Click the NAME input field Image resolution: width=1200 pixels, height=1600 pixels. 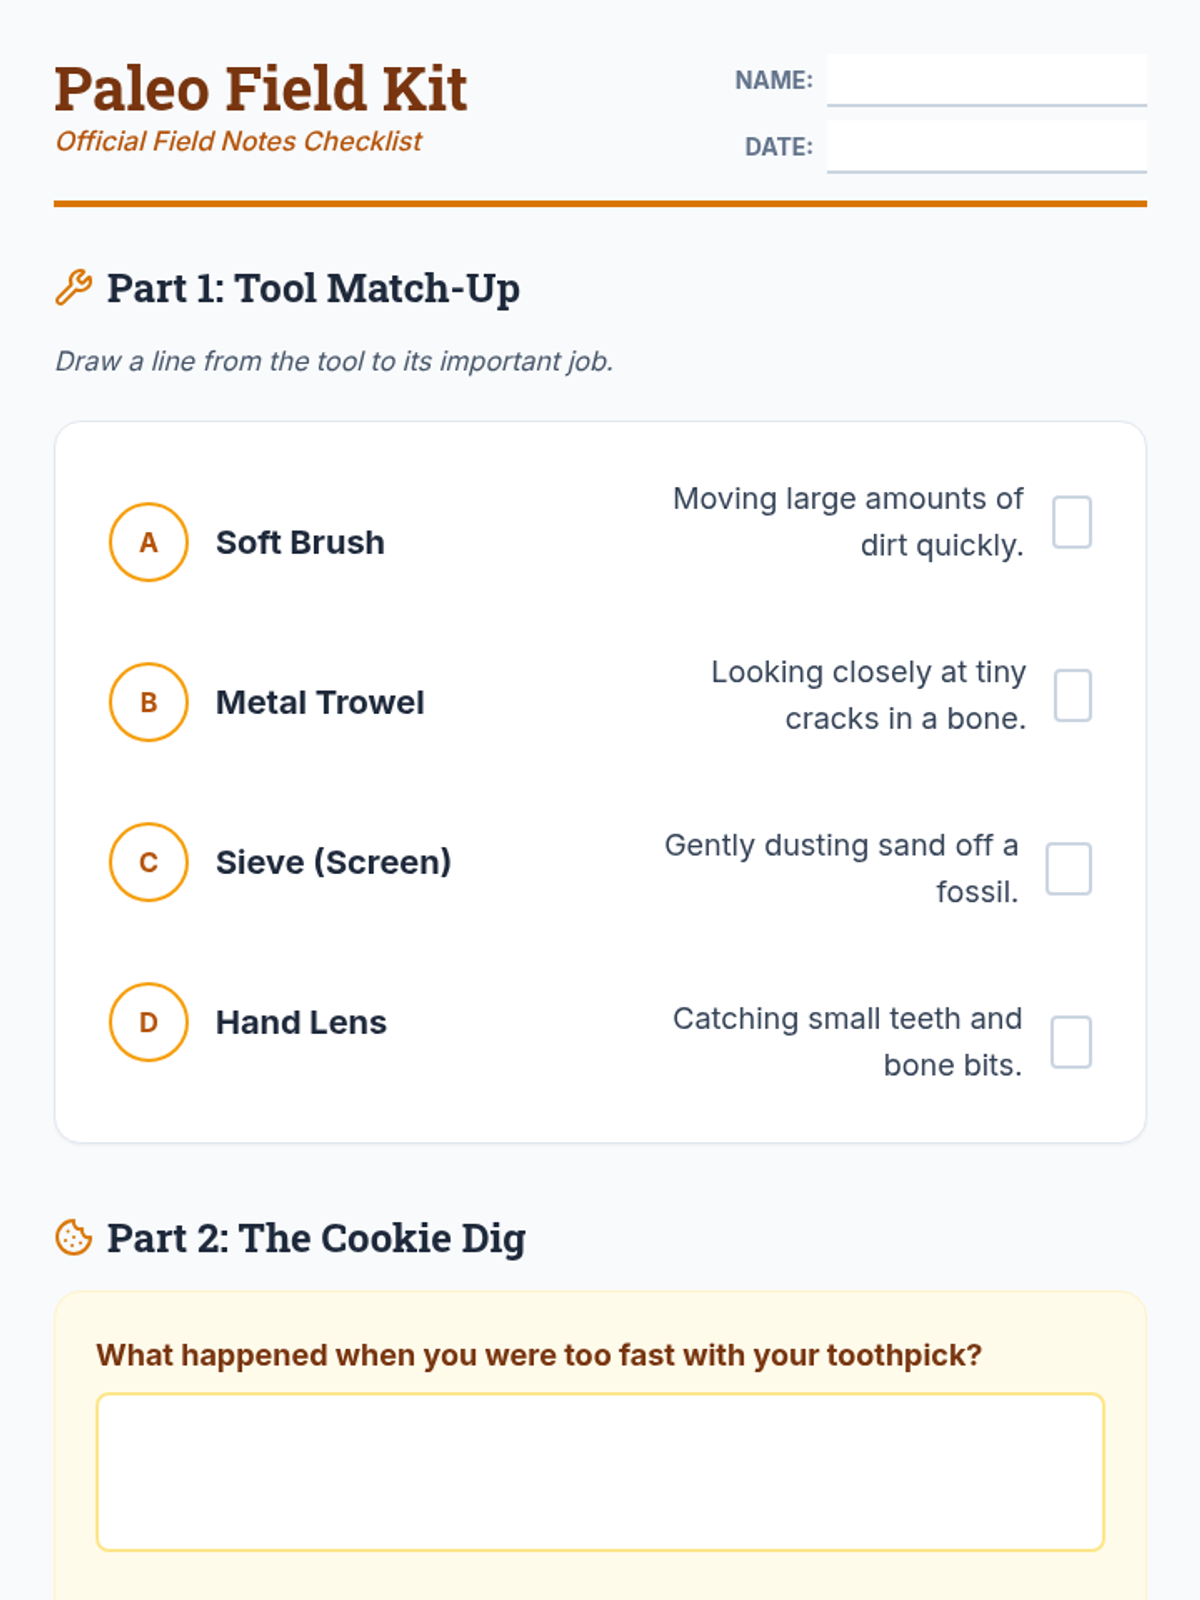986,80
